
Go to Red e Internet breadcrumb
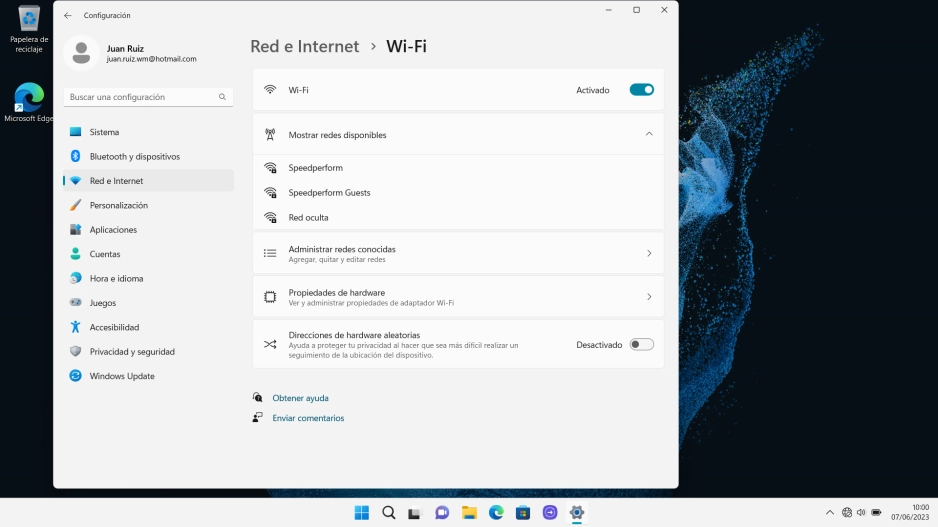304,46
